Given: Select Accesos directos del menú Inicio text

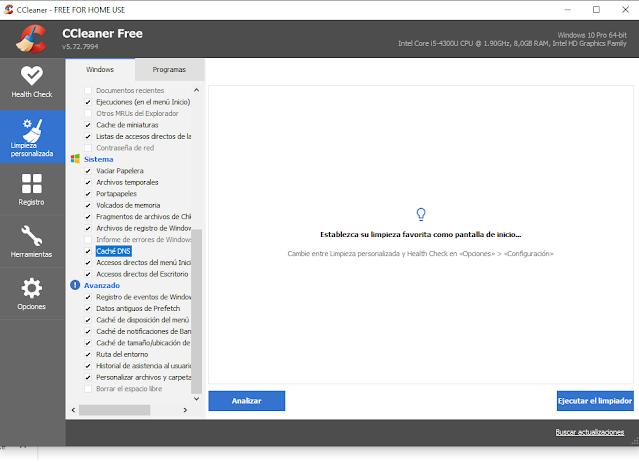Looking at the screenshot, I should tap(143, 262).
